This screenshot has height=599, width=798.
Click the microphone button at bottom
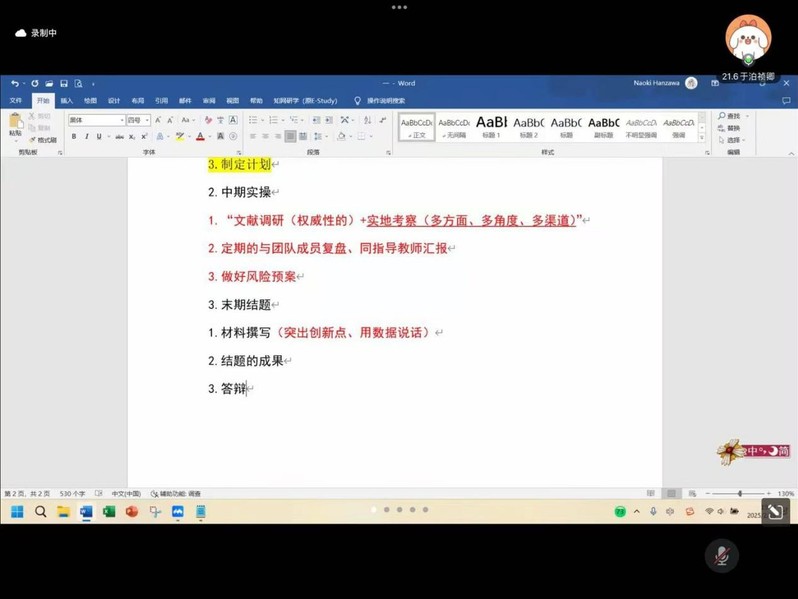tap(721, 556)
